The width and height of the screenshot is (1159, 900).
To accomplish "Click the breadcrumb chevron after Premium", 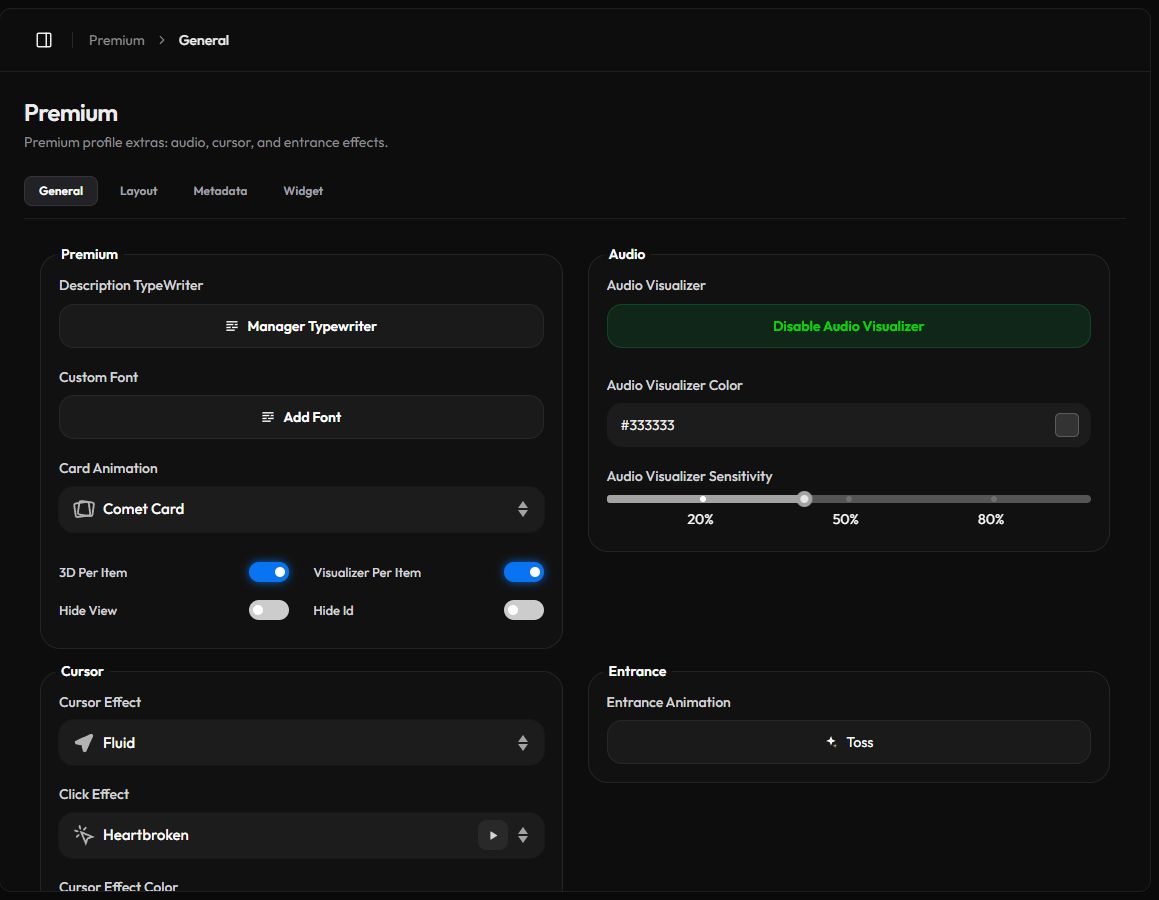I will click(x=161, y=40).
